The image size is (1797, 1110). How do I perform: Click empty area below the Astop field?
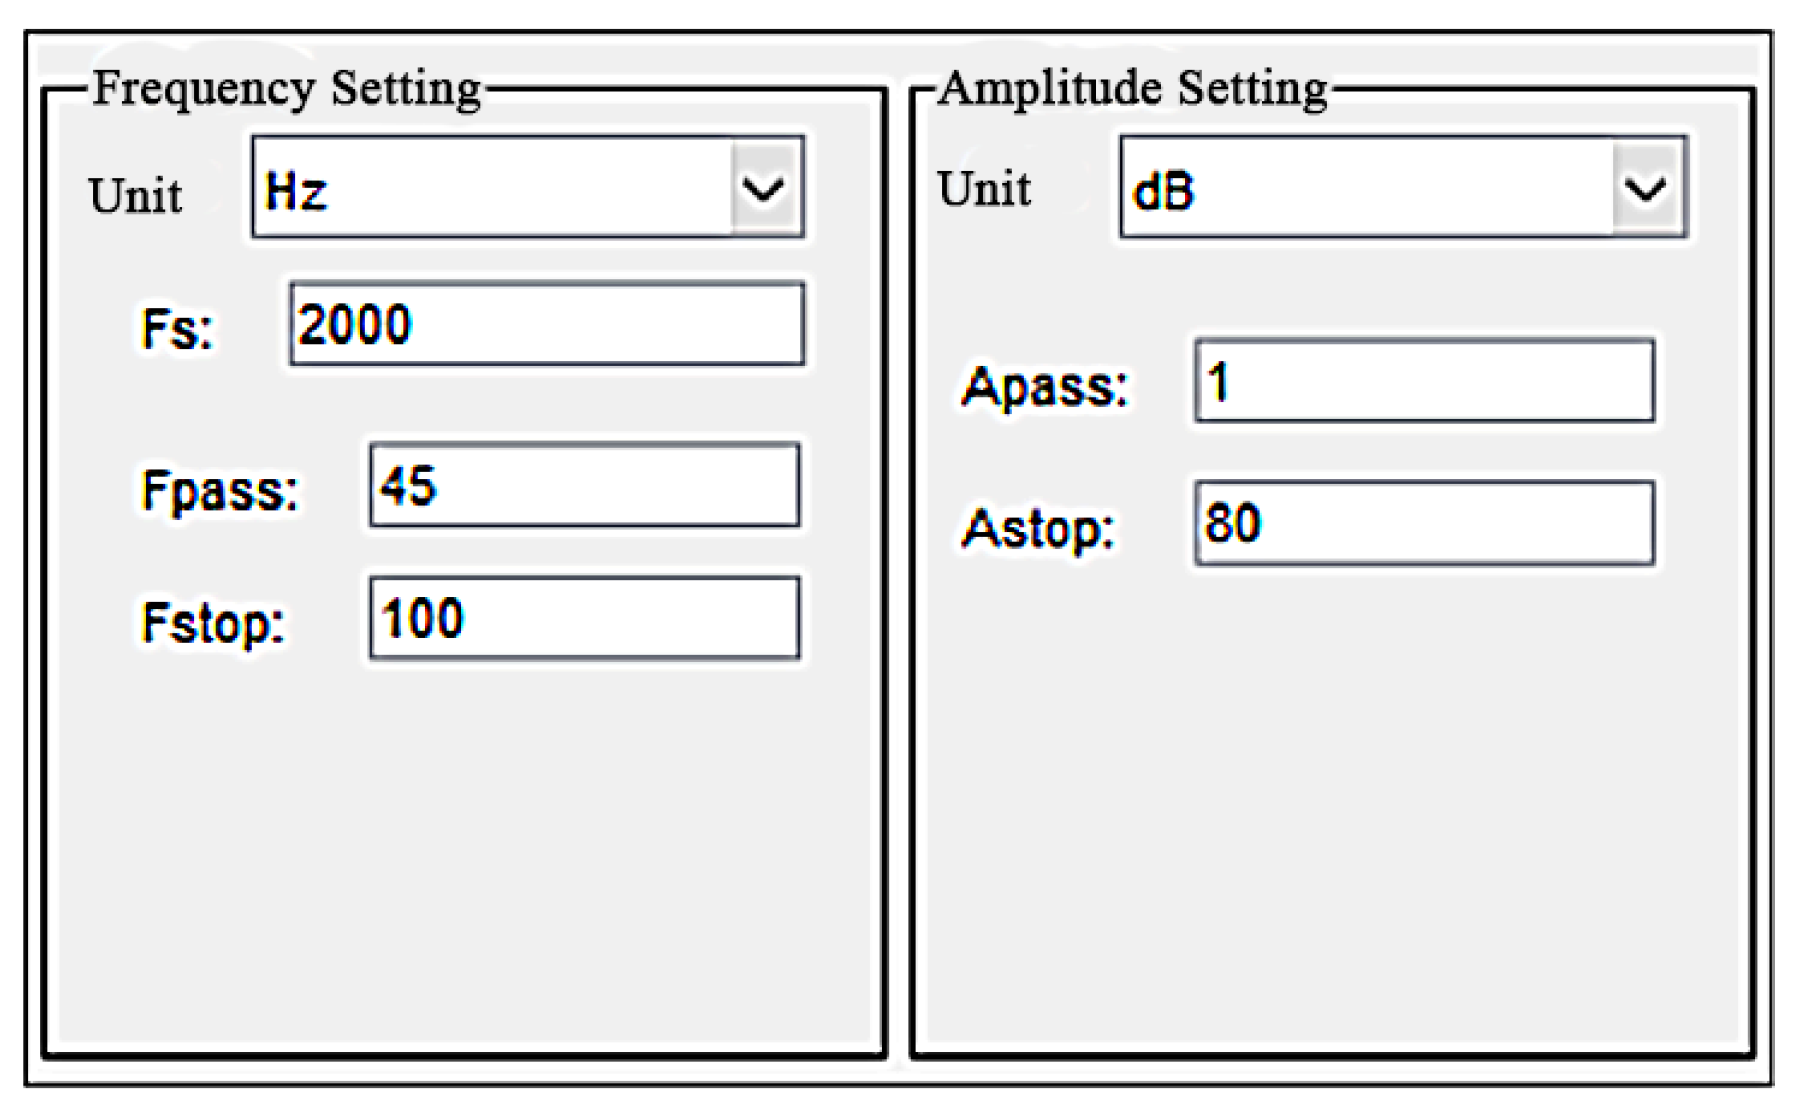pos(1332,800)
